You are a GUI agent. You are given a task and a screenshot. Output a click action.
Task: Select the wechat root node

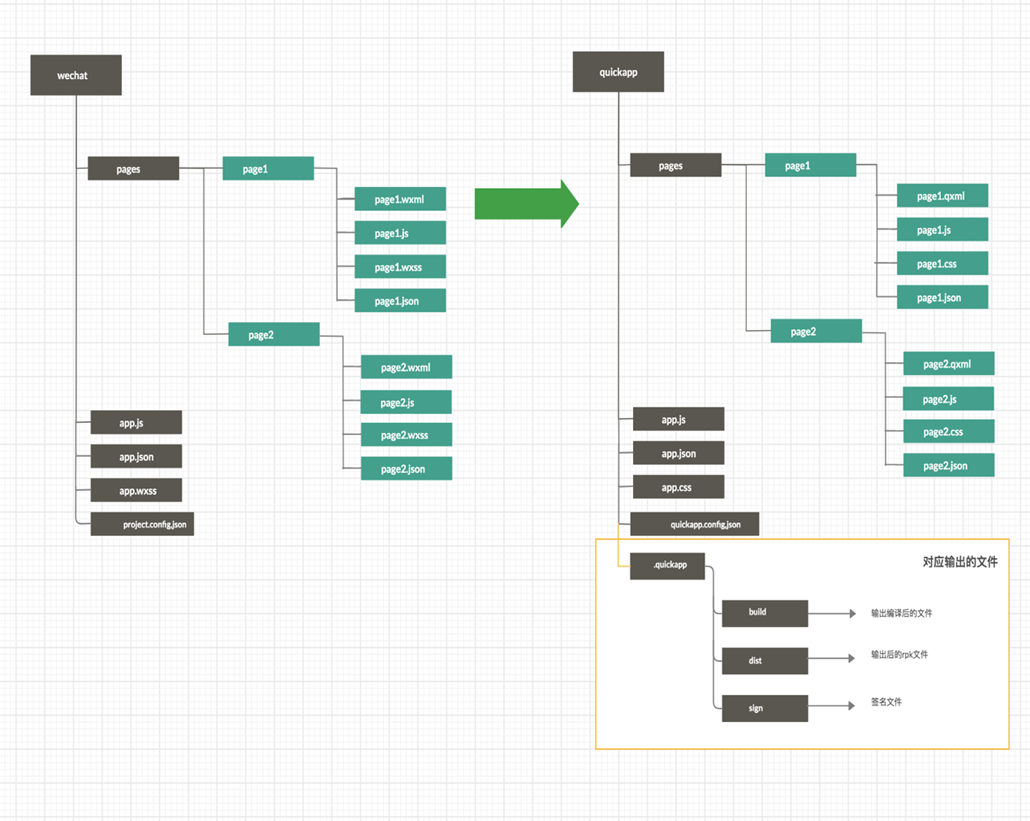[76, 75]
